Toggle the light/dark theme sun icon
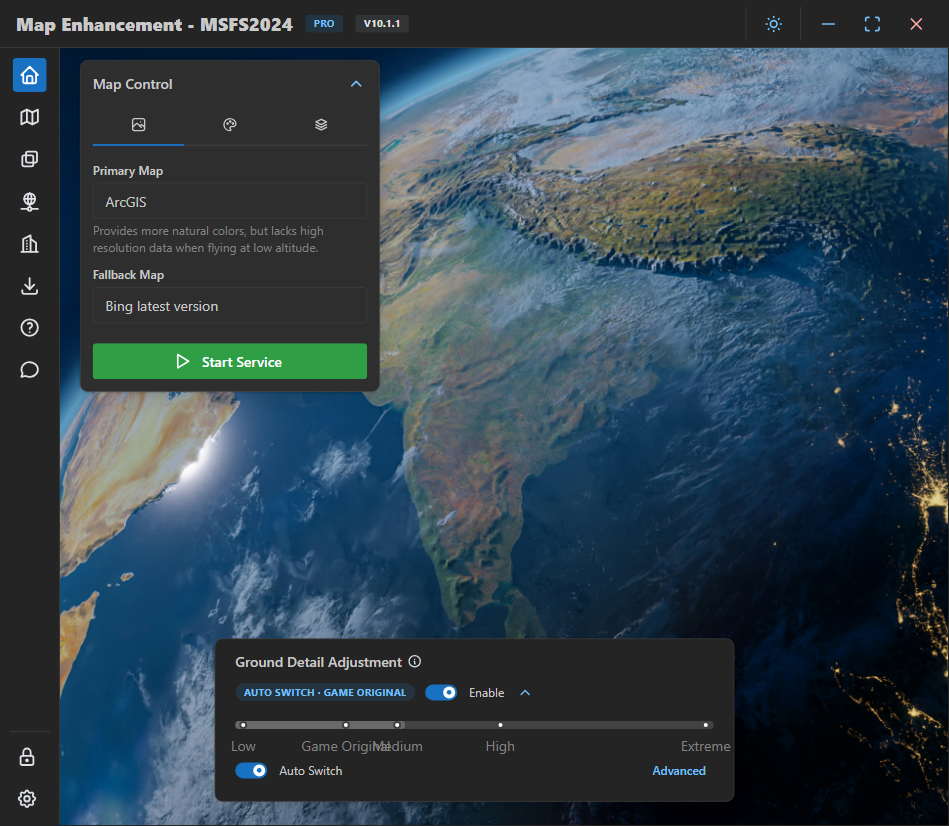This screenshot has width=949, height=826. click(x=773, y=24)
